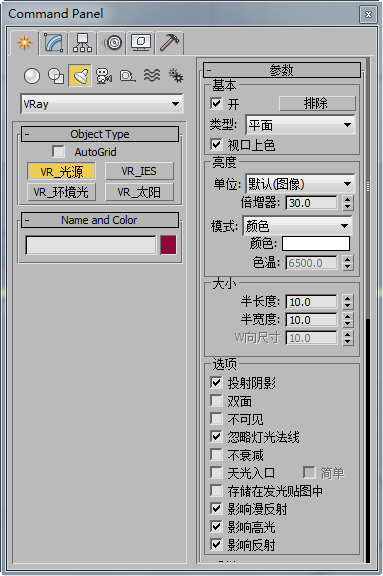Open the 单位 dropdown showing 默认(图像)
Screen dimensions: 383x576
(x=300, y=184)
